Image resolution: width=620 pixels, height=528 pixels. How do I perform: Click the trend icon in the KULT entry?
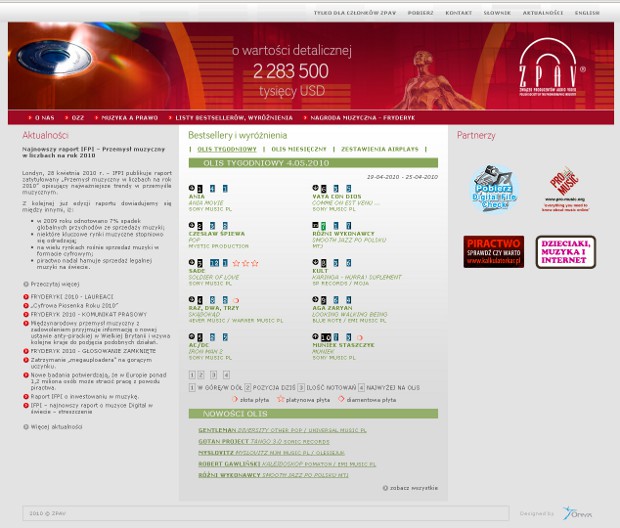click(x=316, y=262)
